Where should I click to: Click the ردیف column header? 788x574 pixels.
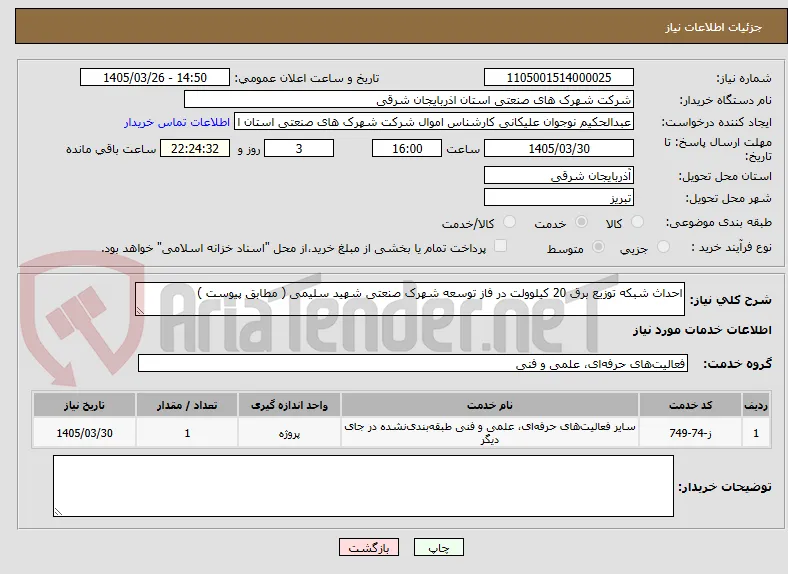[x=756, y=405]
